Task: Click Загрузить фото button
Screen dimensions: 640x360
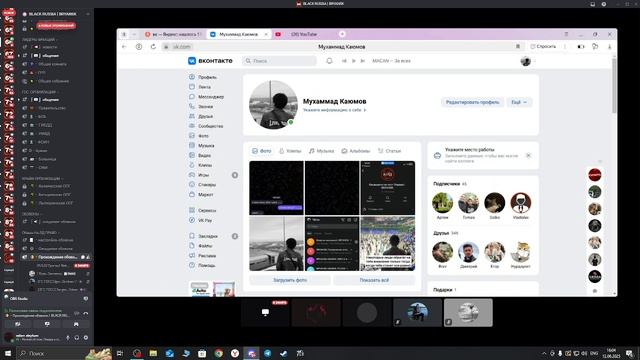Action: (290, 280)
